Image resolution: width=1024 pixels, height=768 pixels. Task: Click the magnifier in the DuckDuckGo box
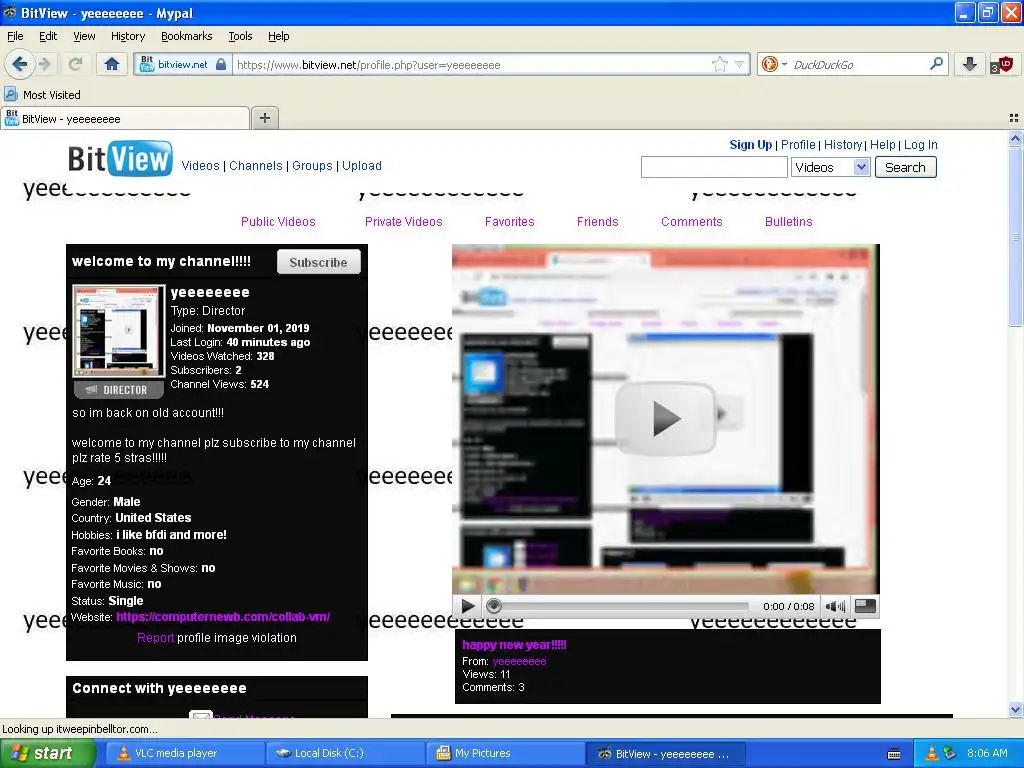(x=936, y=64)
